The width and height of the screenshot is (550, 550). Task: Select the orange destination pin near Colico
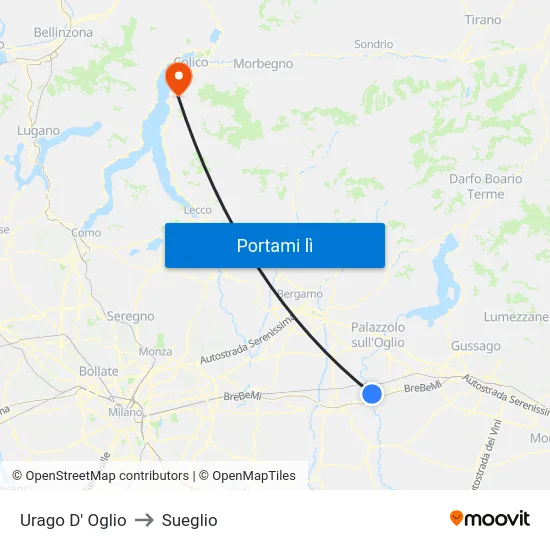coord(179,79)
